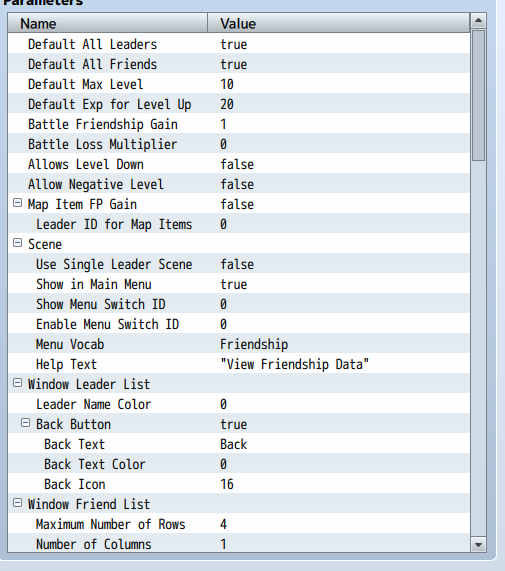Click true value of Show in Main Menu

pos(234,284)
